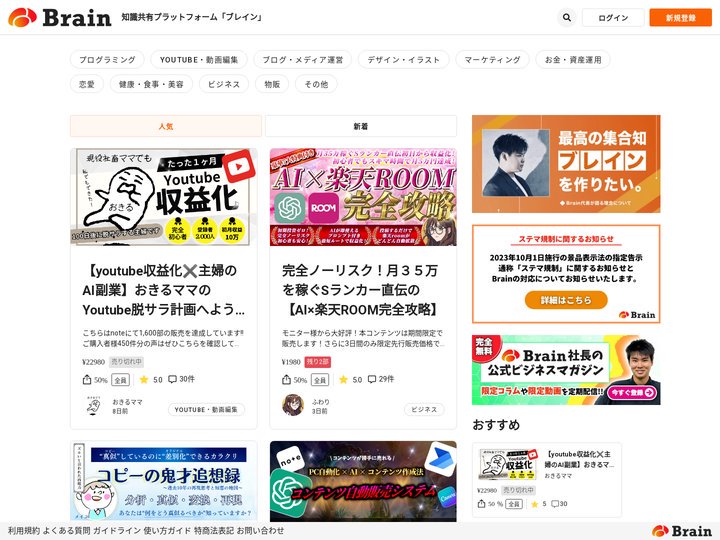This screenshot has width=720, height=540.
Task: Click ビジネス tag on ふわり card
Action: click(x=424, y=410)
